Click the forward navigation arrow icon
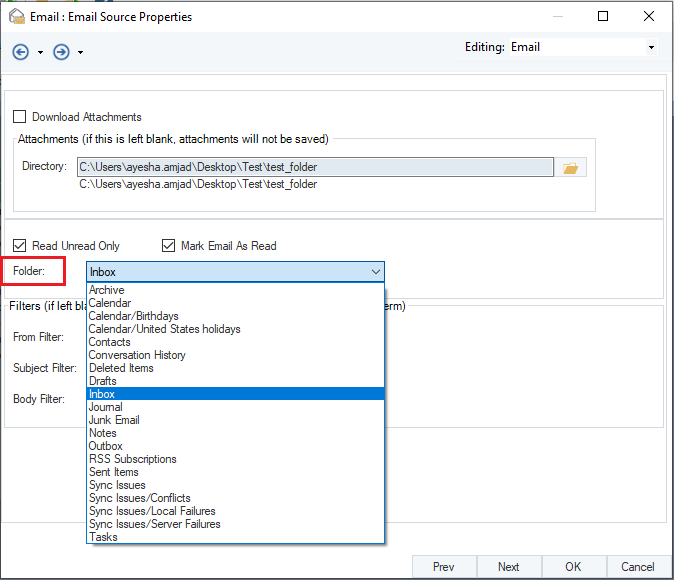The image size is (674, 580). [61, 52]
